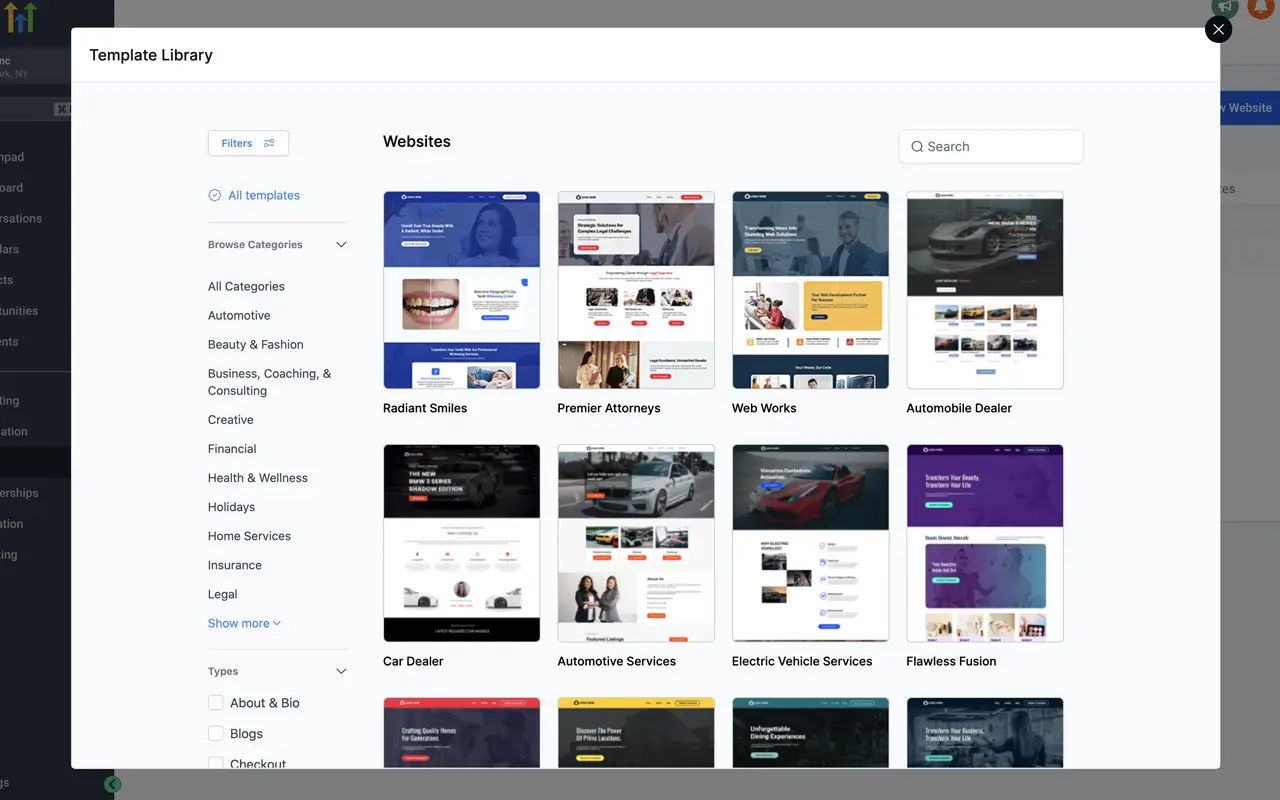
Task: Check the Checkout type checkbox
Action: click(x=215, y=763)
